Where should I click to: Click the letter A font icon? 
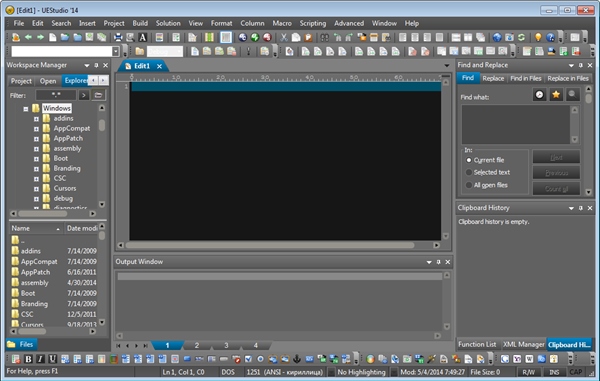point(142,37)
